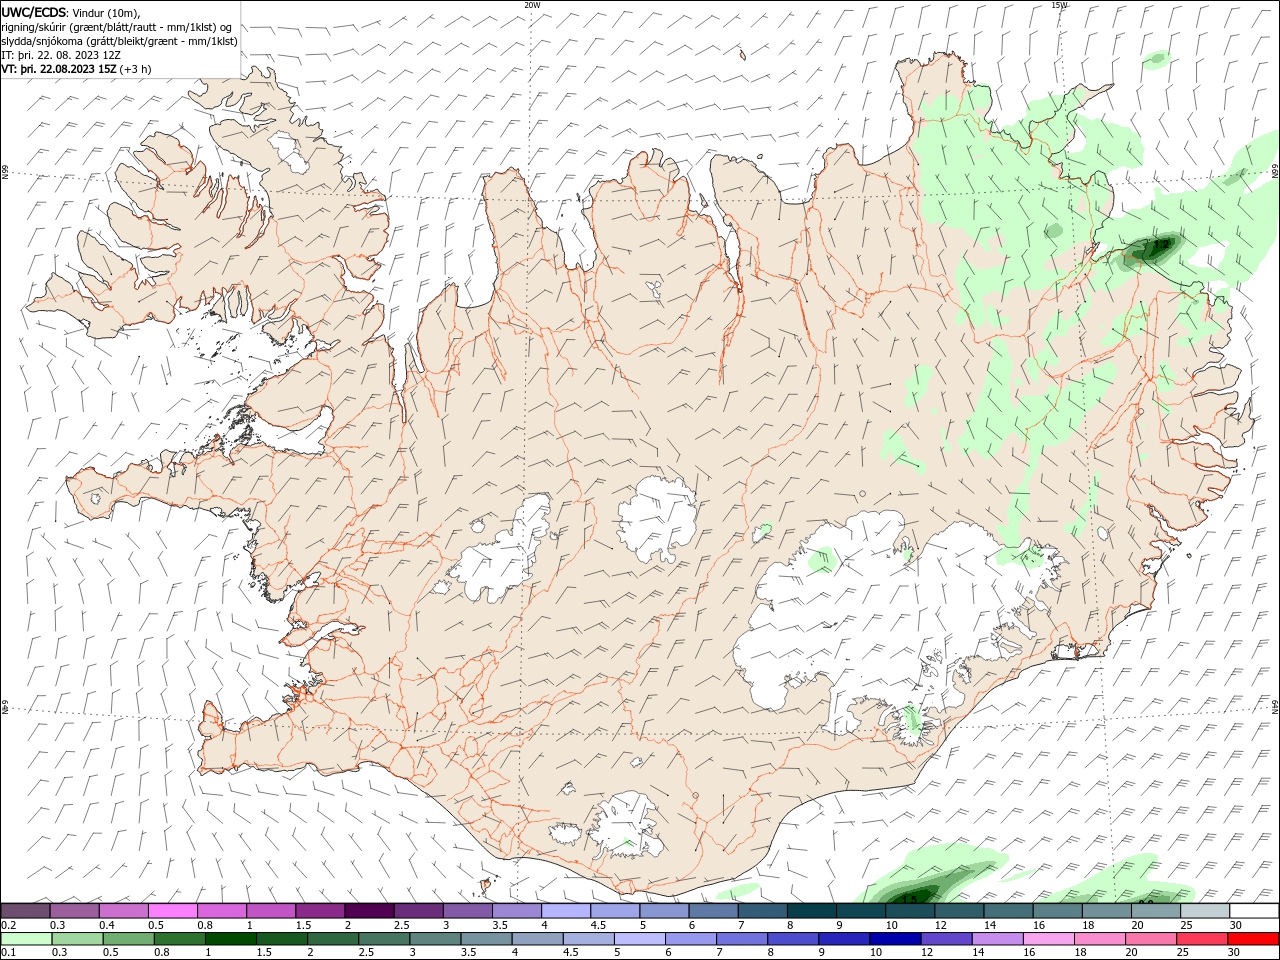The width and height of the screenshot is (1280, 960).
Task: Click the 'VT: þri. 22.08.2023 15Z (+3 h)' line
Action: (77, 69)
